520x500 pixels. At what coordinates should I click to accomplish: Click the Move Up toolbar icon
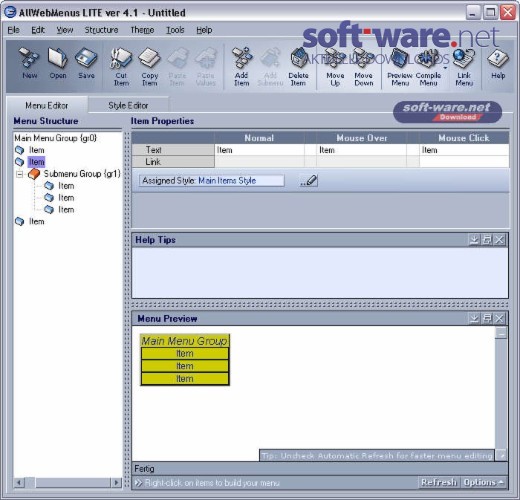click(x=335, y=67)
